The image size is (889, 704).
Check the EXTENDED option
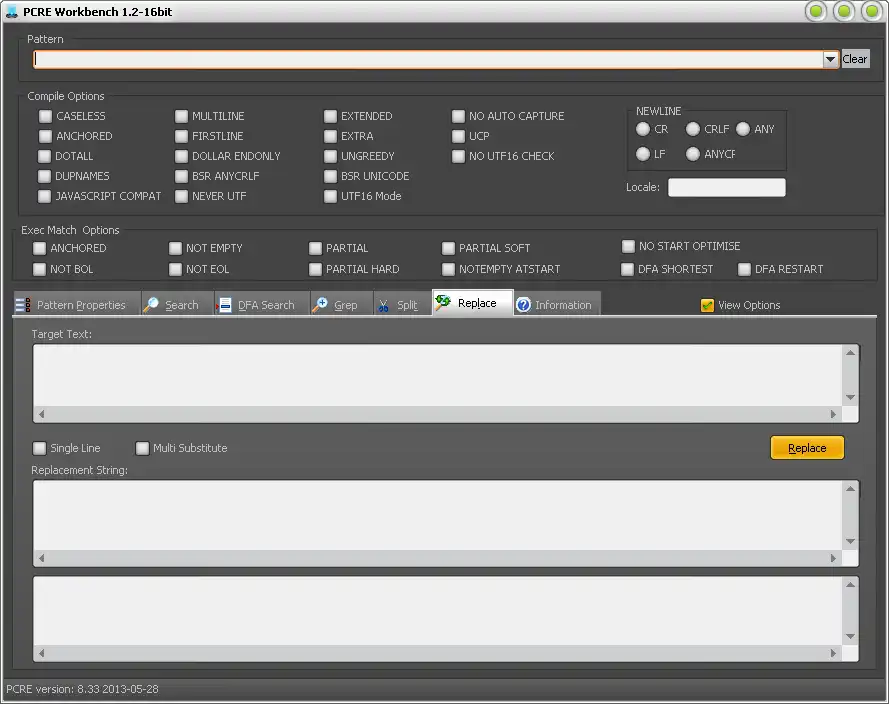[x=331, y=116]
